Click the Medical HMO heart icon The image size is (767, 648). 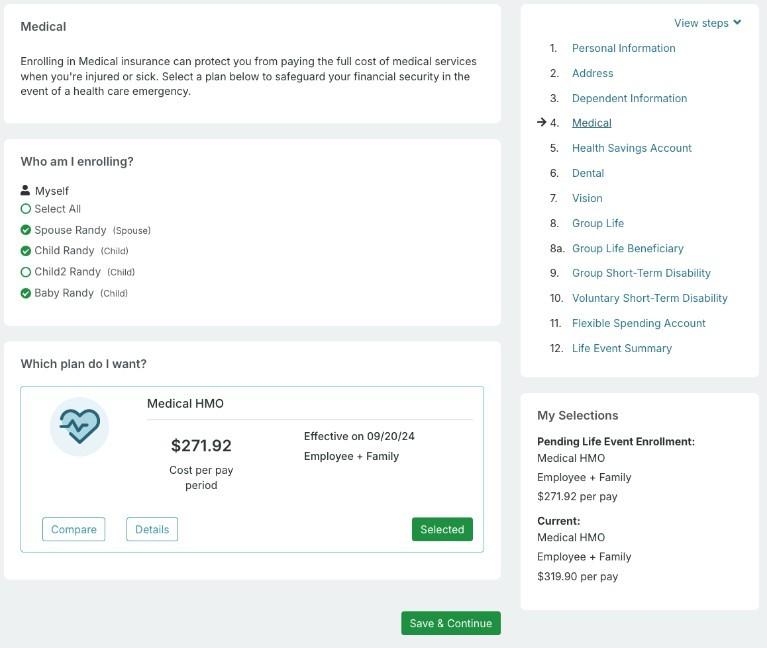[79, 427]
